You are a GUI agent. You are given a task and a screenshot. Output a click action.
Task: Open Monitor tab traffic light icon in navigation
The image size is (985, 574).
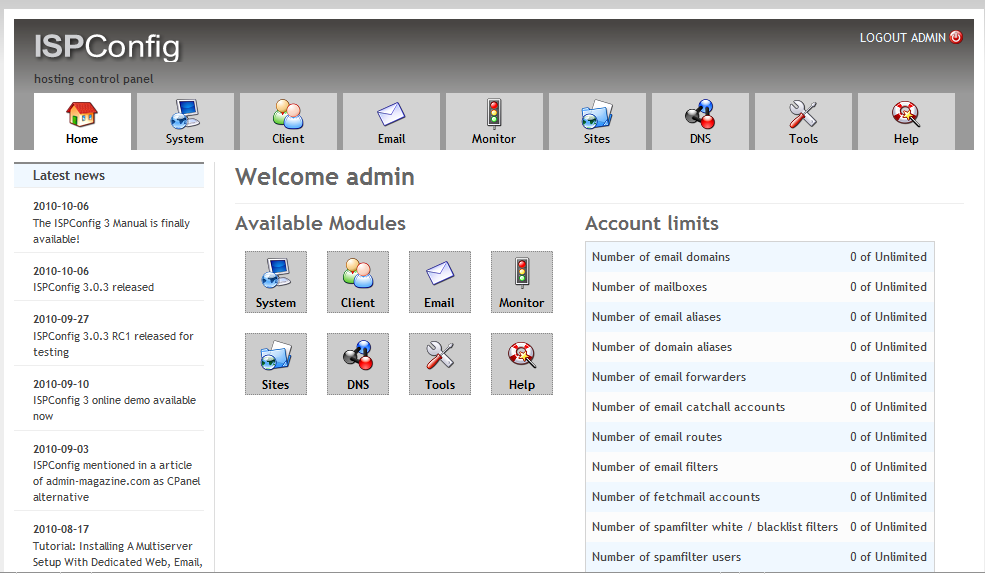pyautogui.click(x=494, y=114)
